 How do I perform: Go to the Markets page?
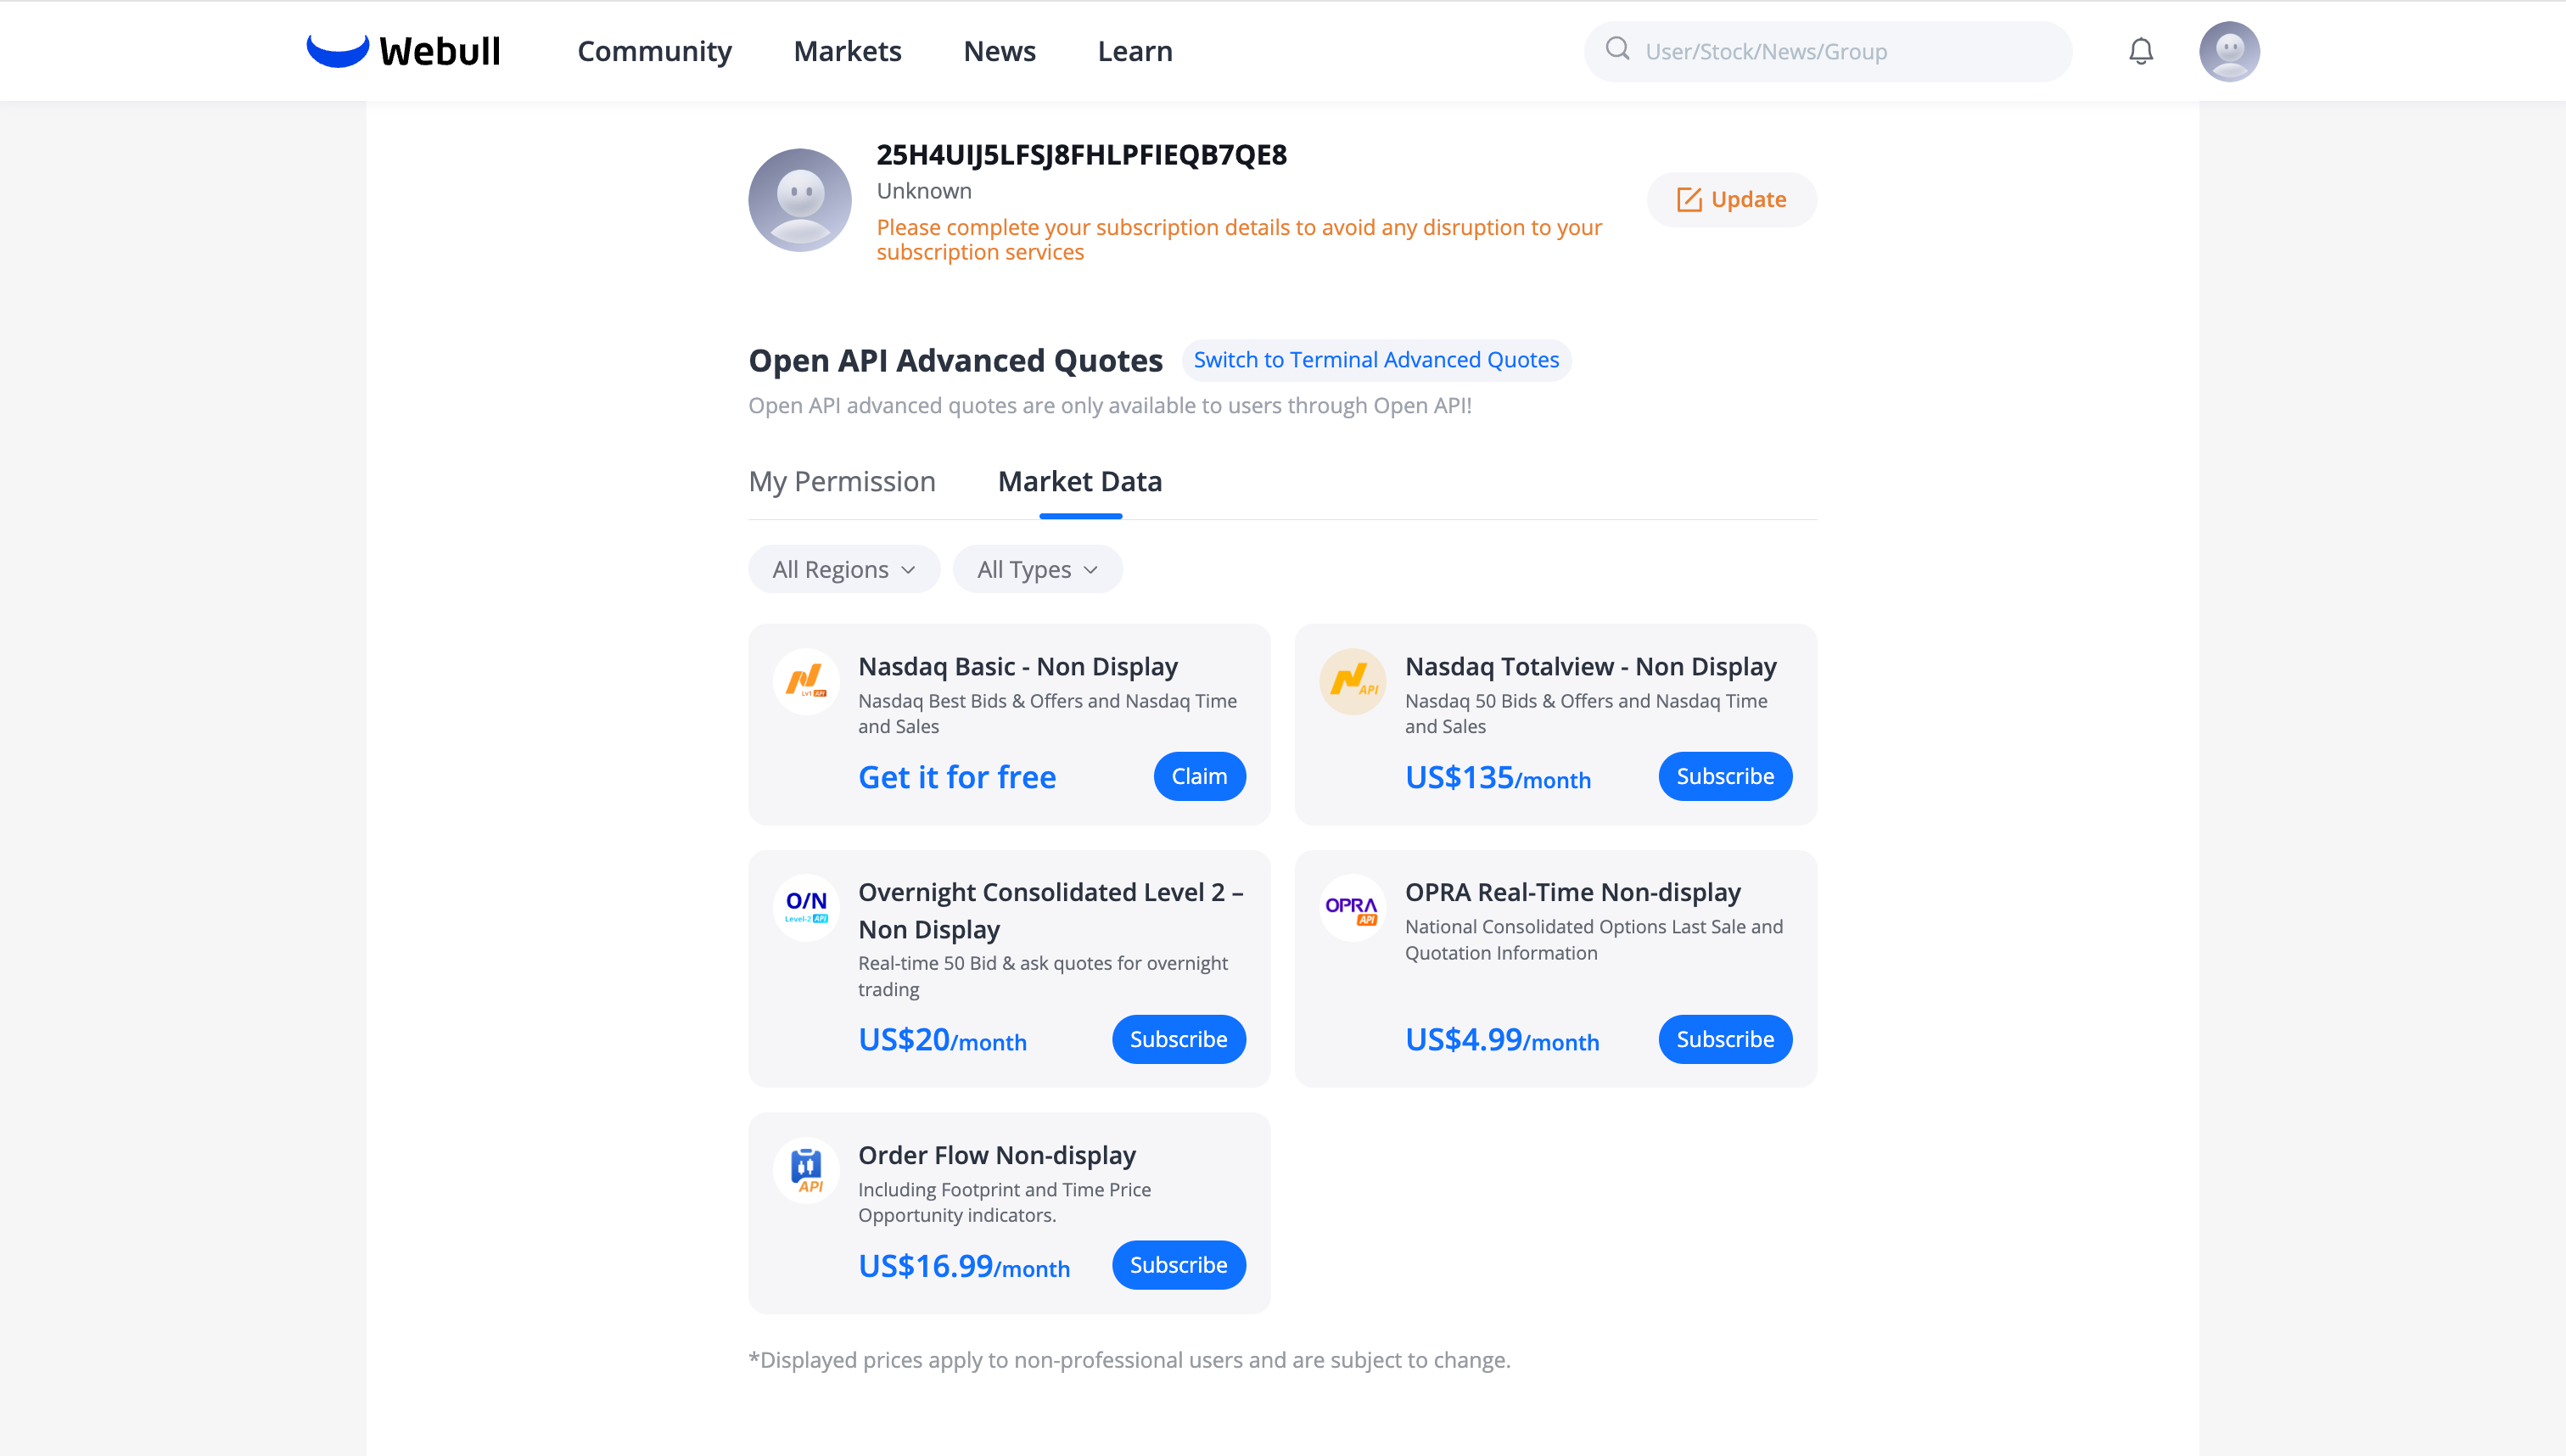click(x=847, y=51)
